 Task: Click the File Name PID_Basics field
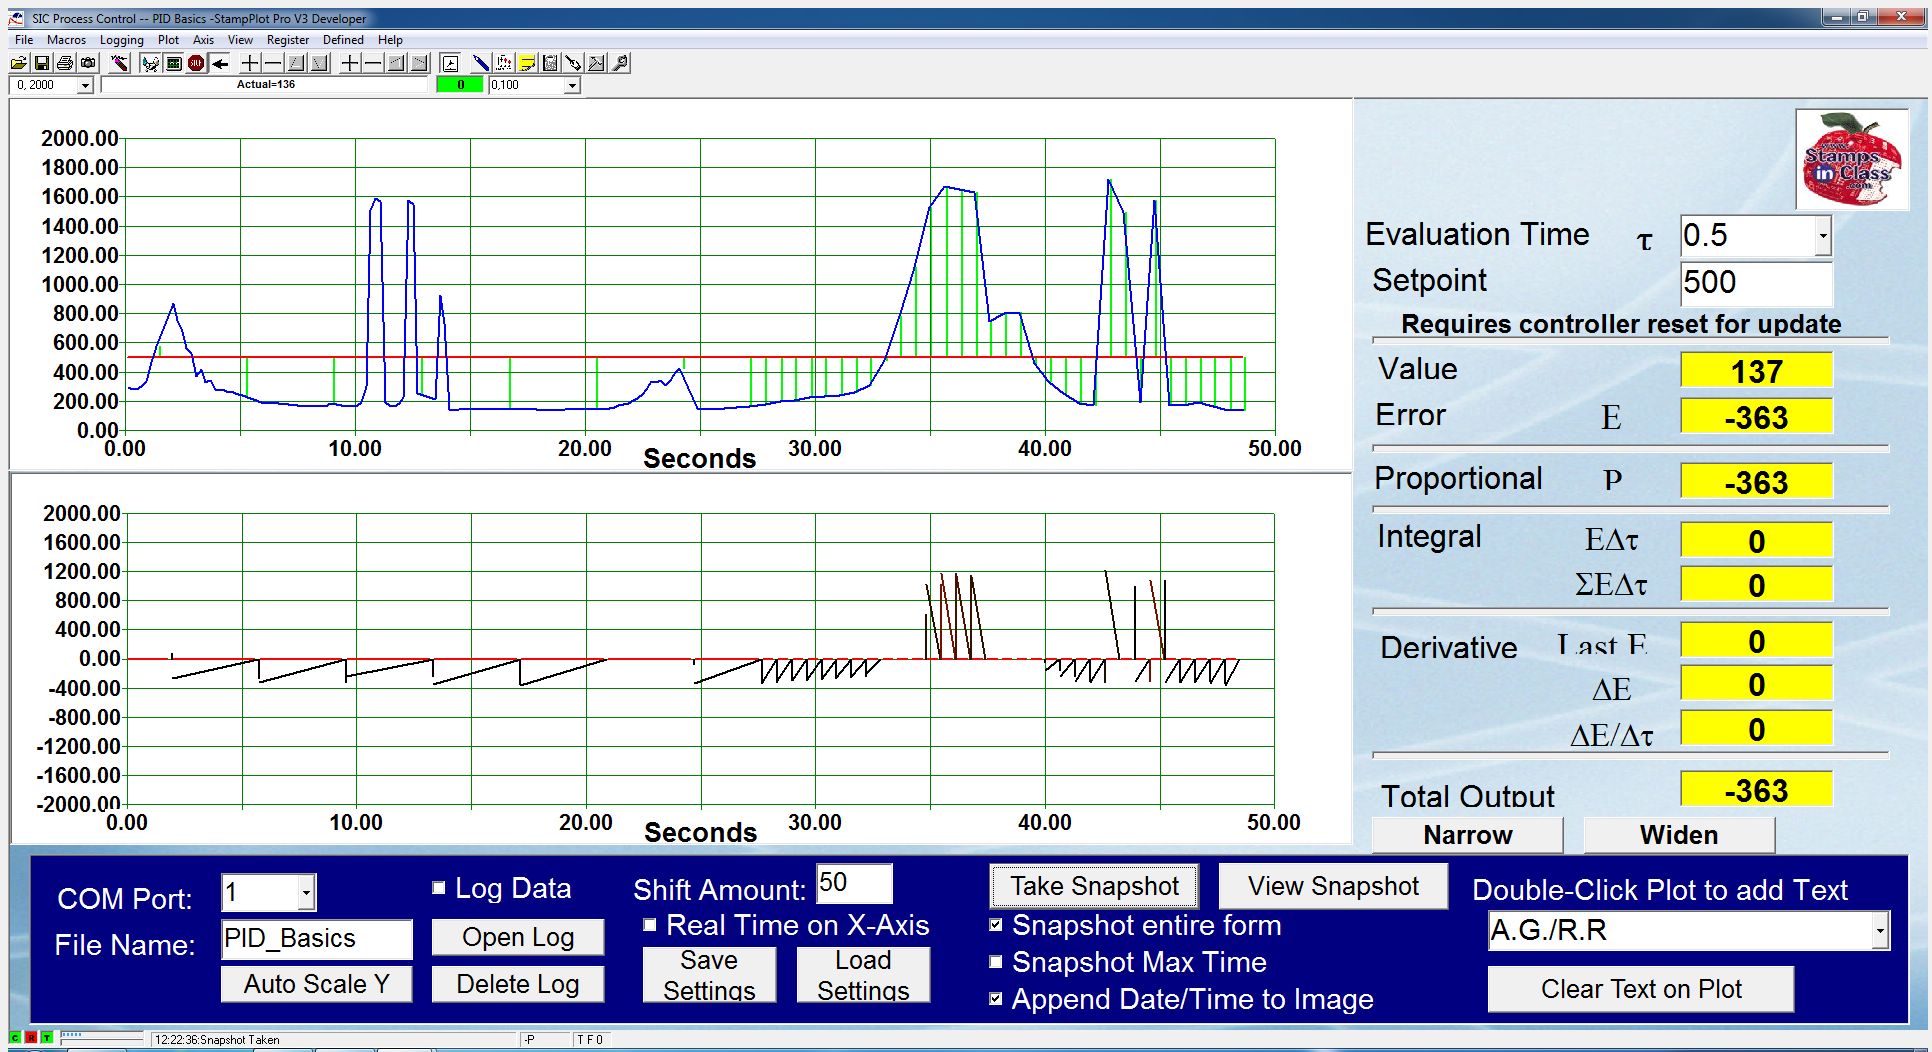pos(316,939)
